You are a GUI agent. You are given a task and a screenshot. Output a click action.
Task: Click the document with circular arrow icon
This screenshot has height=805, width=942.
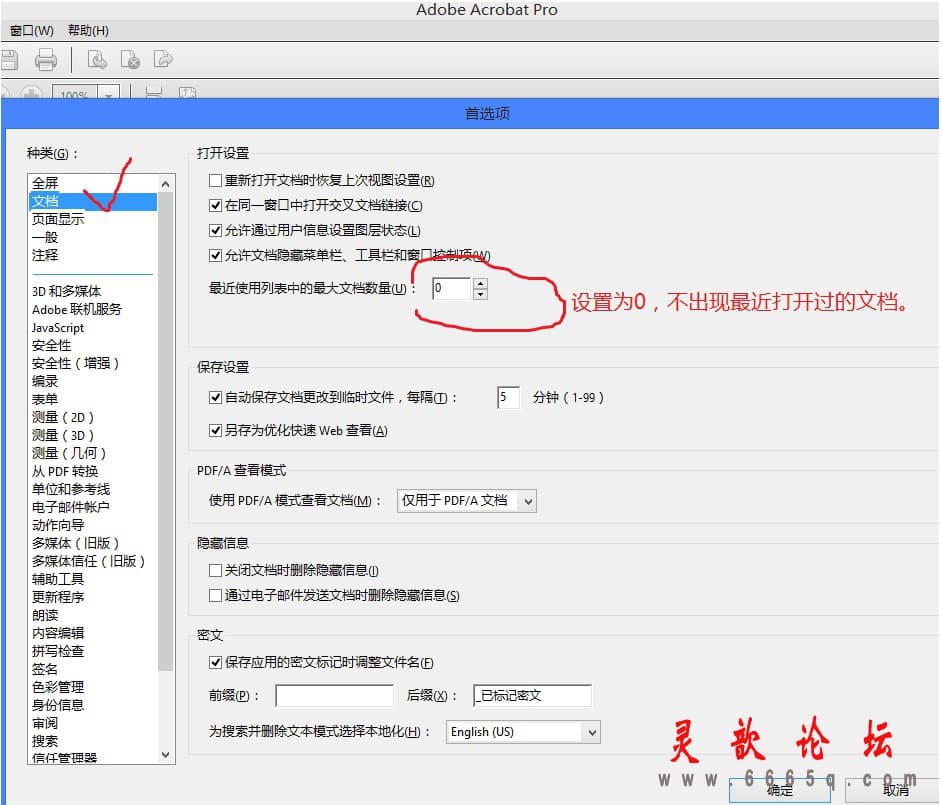pos(97,59)
